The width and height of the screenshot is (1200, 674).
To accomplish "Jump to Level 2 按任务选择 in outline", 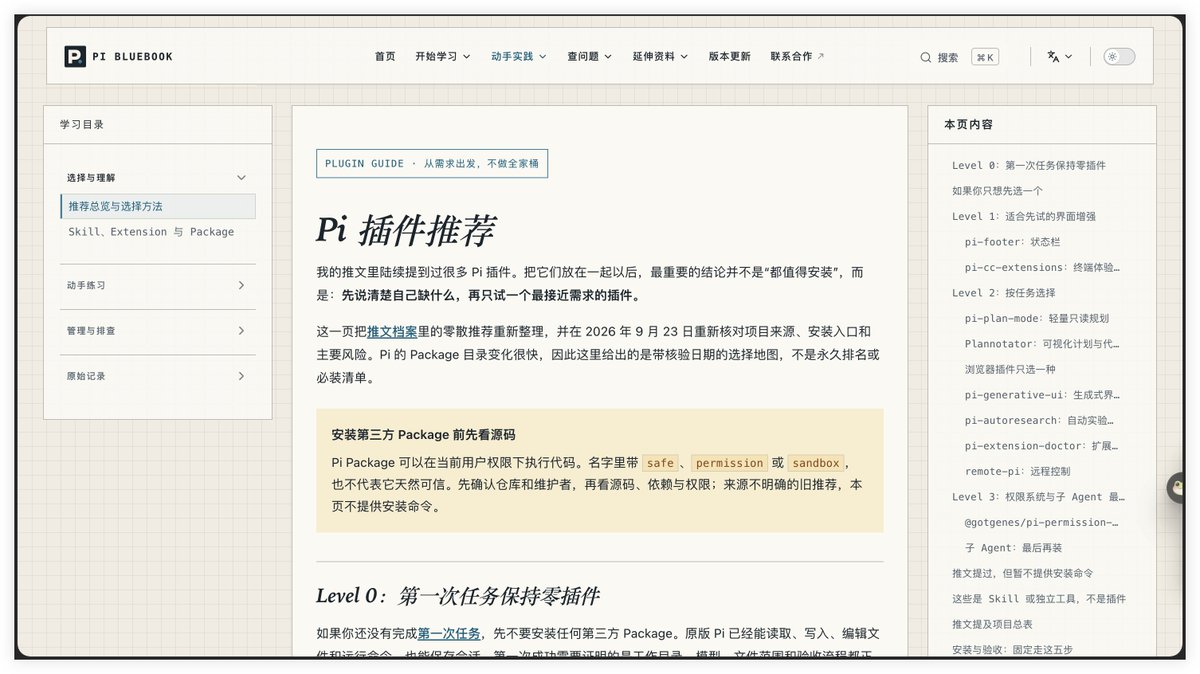I will tap(1004, 293).
